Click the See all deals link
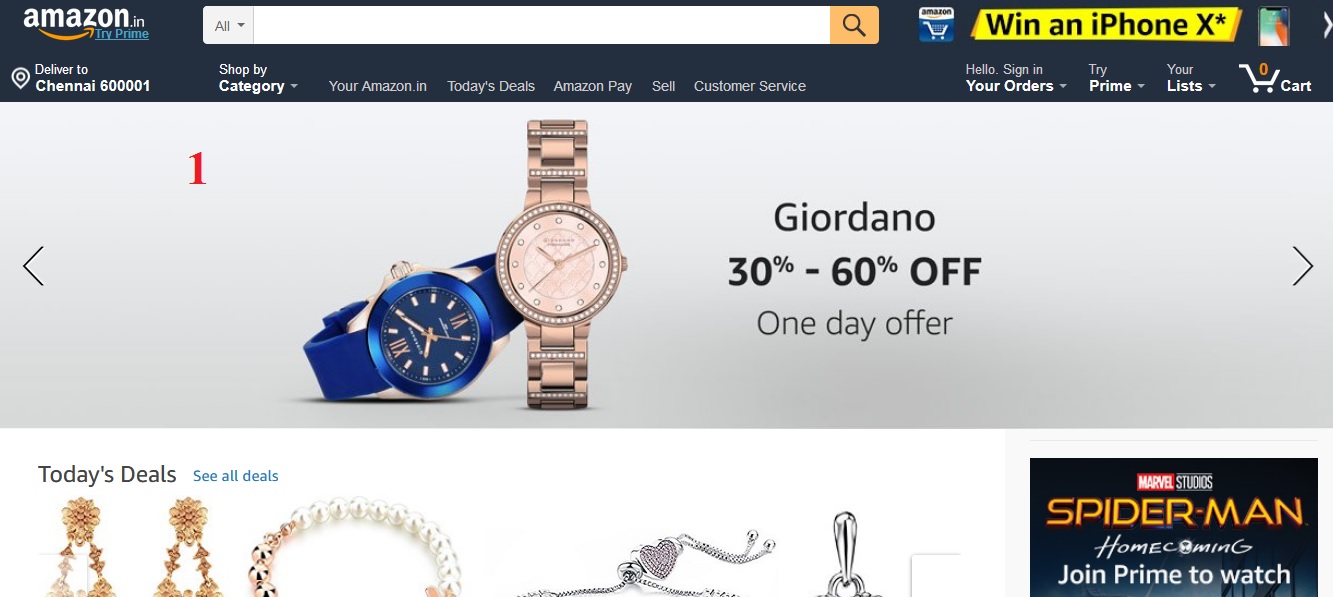 coord(236,476)
